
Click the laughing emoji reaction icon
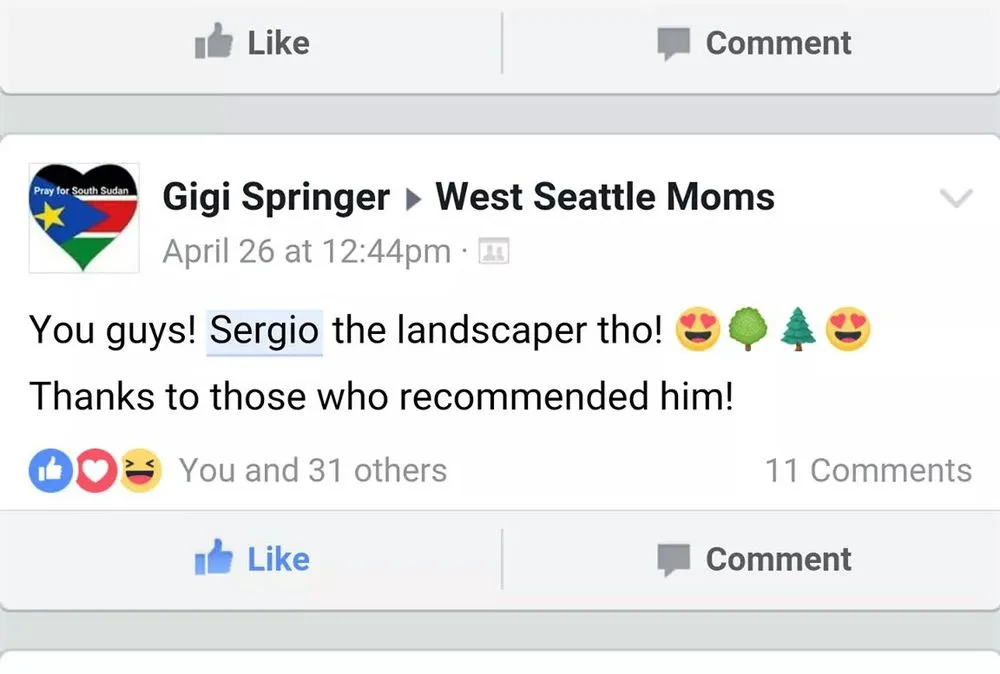click(x=138, y=470)
